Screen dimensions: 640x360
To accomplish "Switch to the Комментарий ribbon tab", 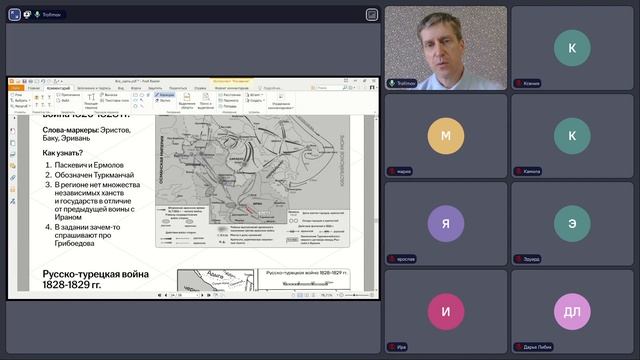I will click(x=58, y=88).
